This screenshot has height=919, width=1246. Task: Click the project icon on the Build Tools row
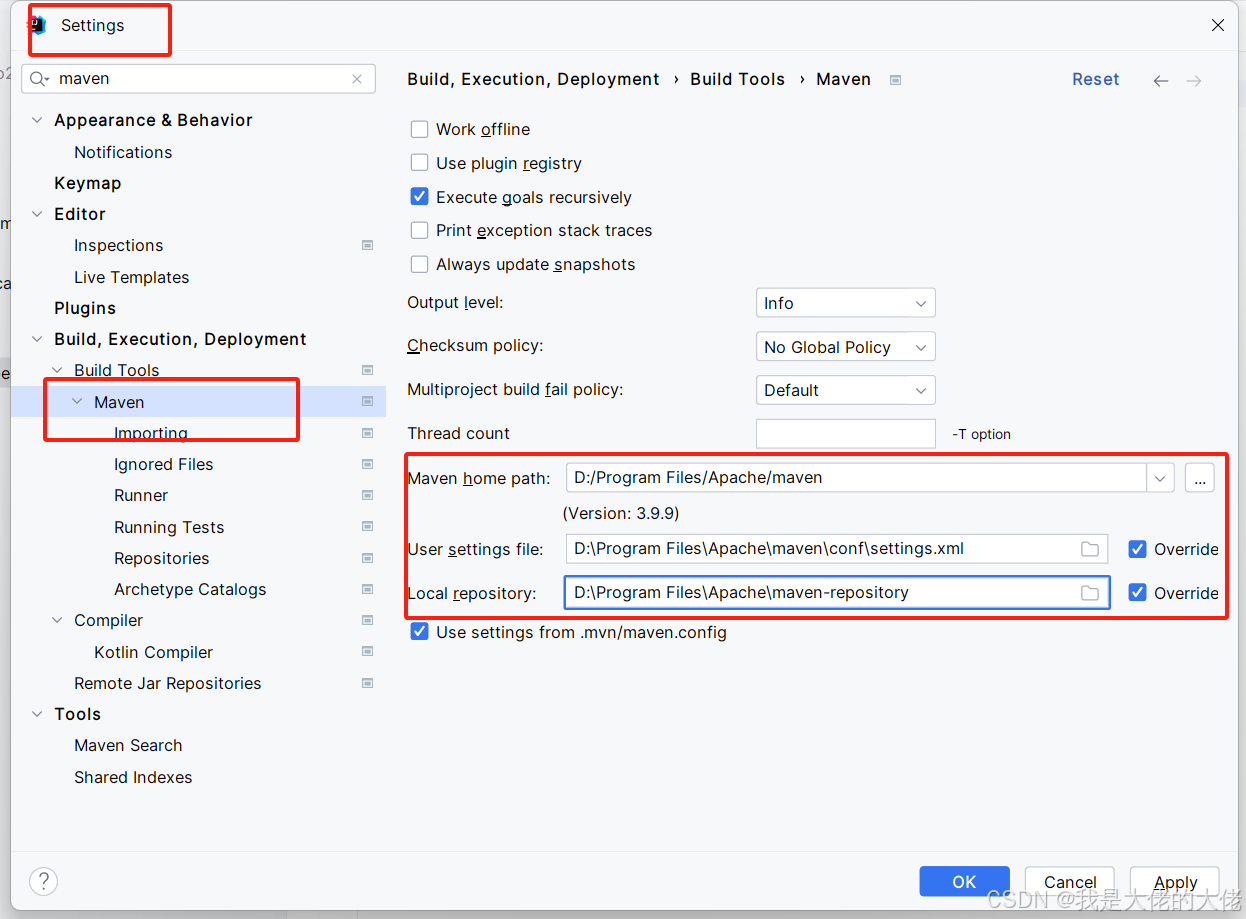click(x=367, y=370)
